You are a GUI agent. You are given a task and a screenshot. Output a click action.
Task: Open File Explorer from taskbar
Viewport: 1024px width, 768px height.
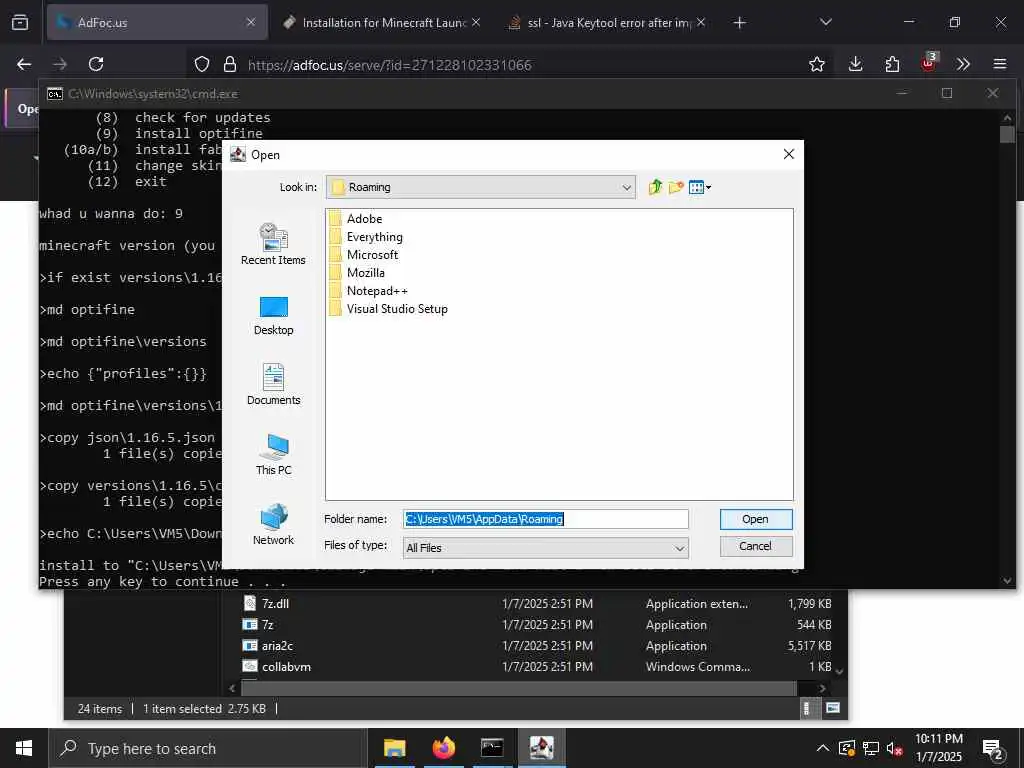(394, 748)
